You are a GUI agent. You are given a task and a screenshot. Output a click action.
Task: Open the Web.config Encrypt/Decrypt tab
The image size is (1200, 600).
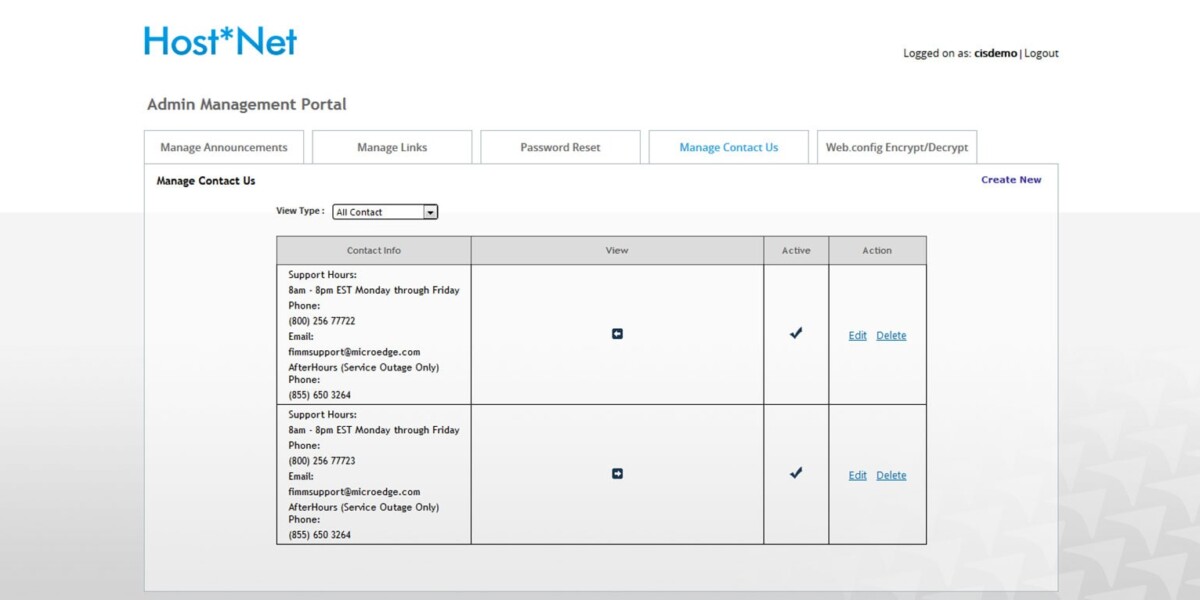pos(897,147)
